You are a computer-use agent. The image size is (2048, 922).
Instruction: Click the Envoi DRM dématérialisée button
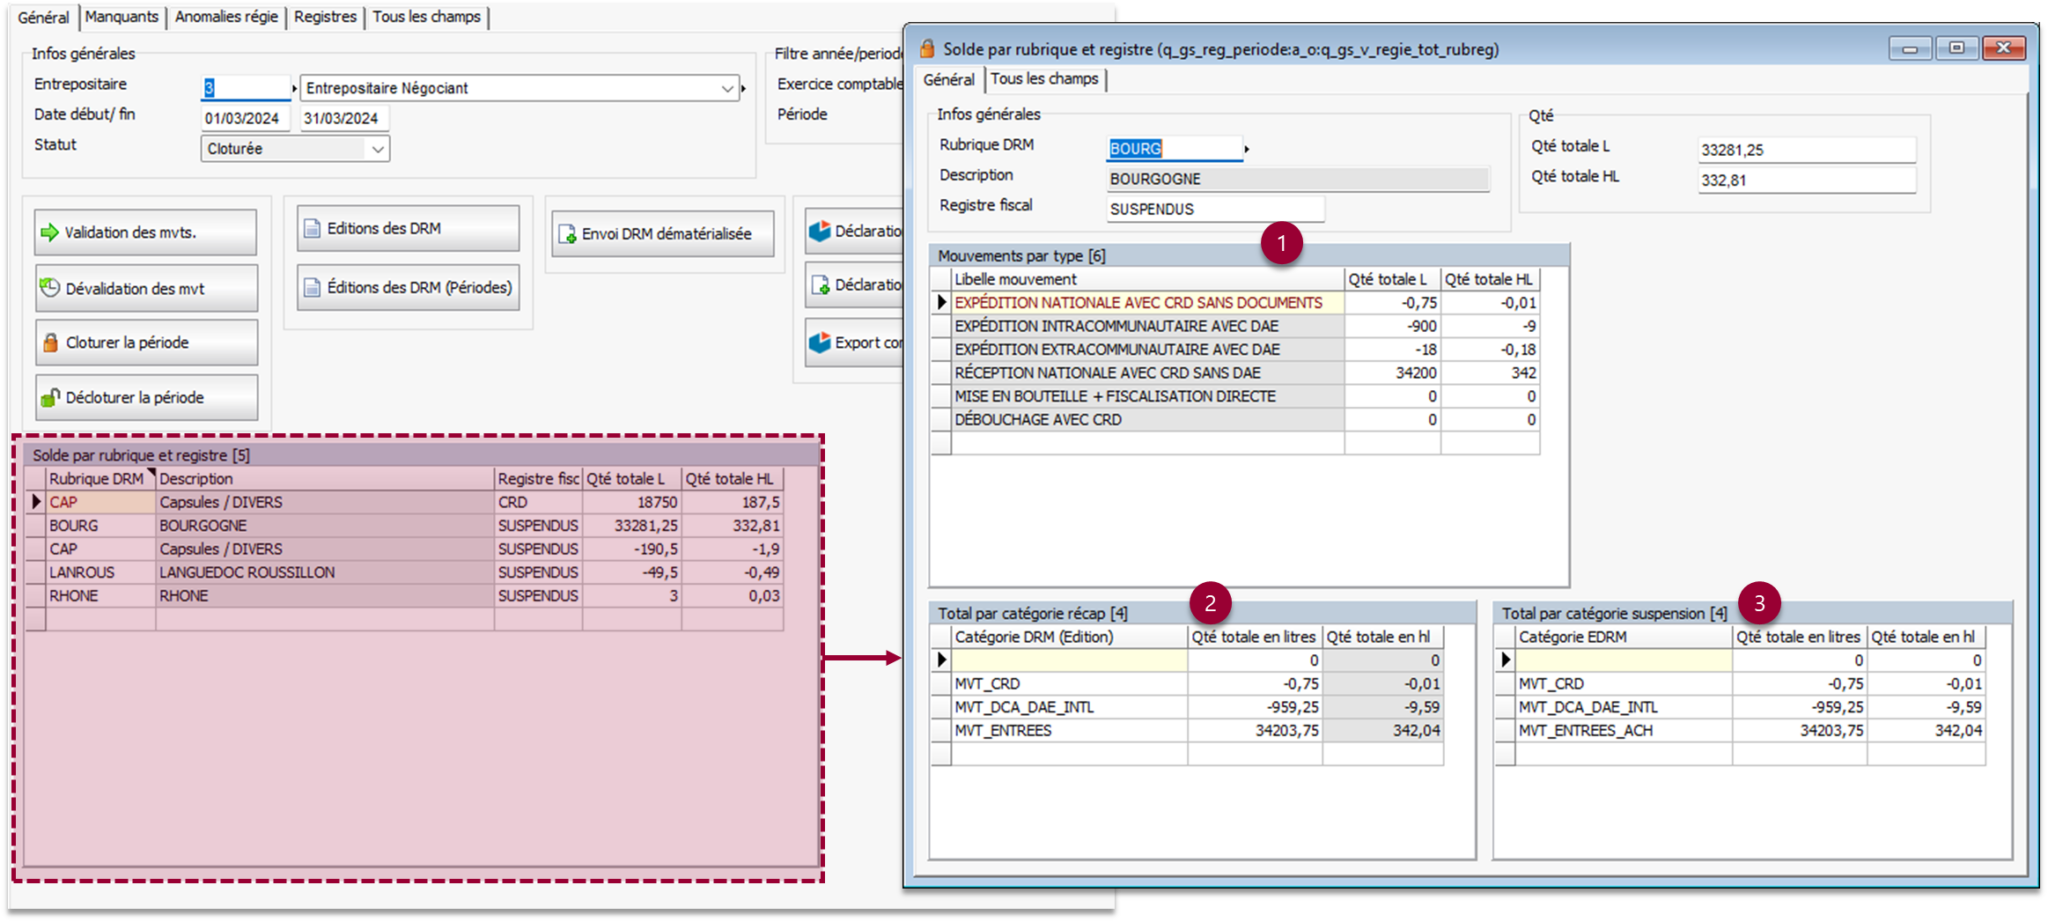(x=663, y=234)
